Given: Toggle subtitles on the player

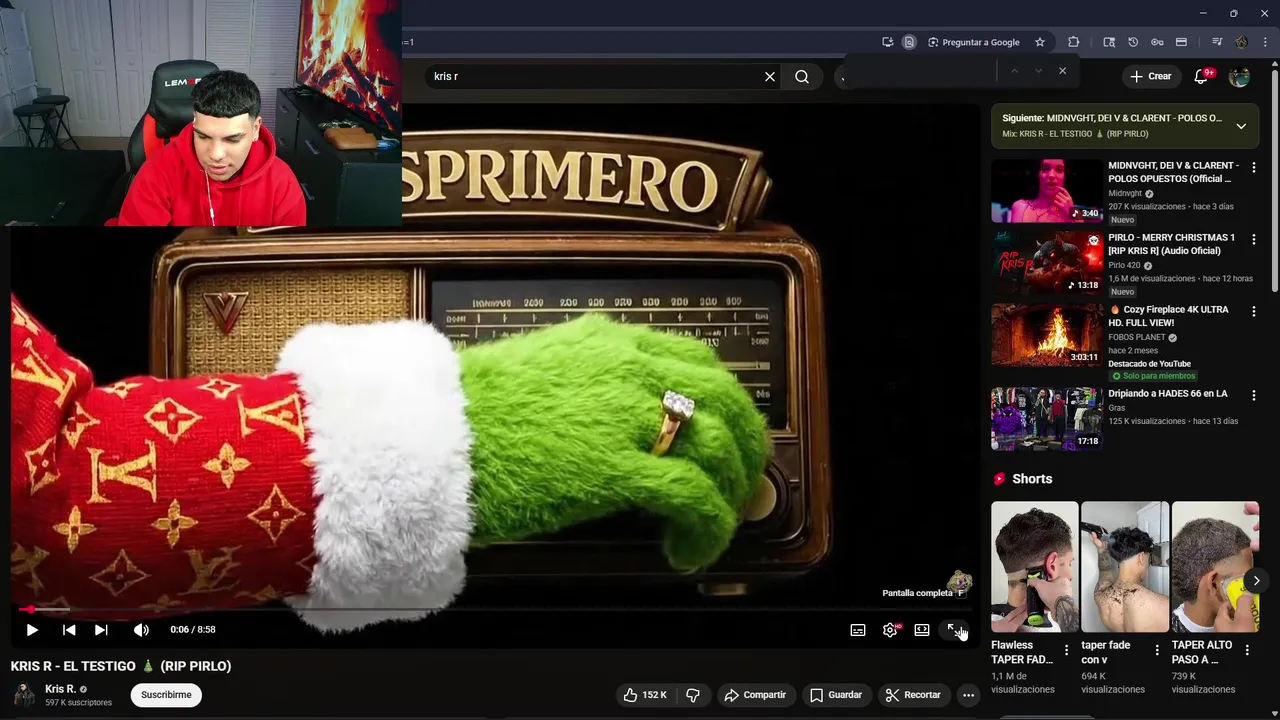Looking at the screenshot, I should point(858,630).
